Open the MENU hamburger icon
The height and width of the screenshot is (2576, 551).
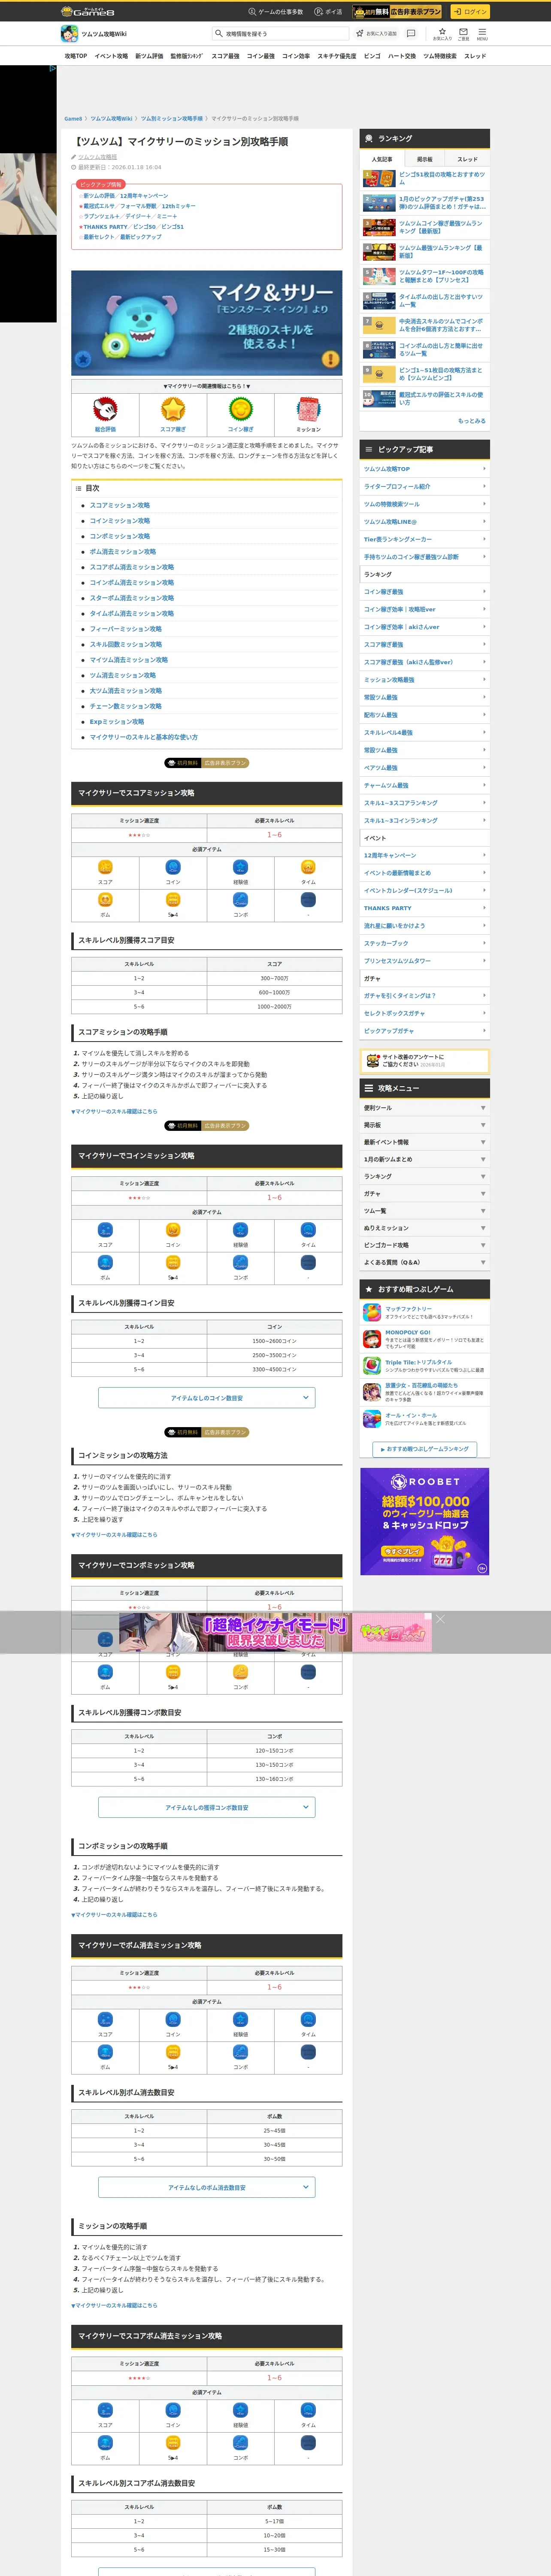482,34
